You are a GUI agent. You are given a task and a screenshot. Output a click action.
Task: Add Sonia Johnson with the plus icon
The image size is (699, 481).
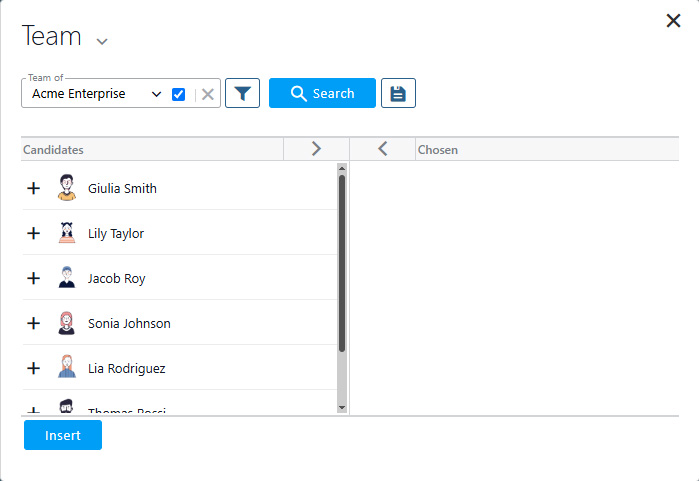(x=33, y=323)
